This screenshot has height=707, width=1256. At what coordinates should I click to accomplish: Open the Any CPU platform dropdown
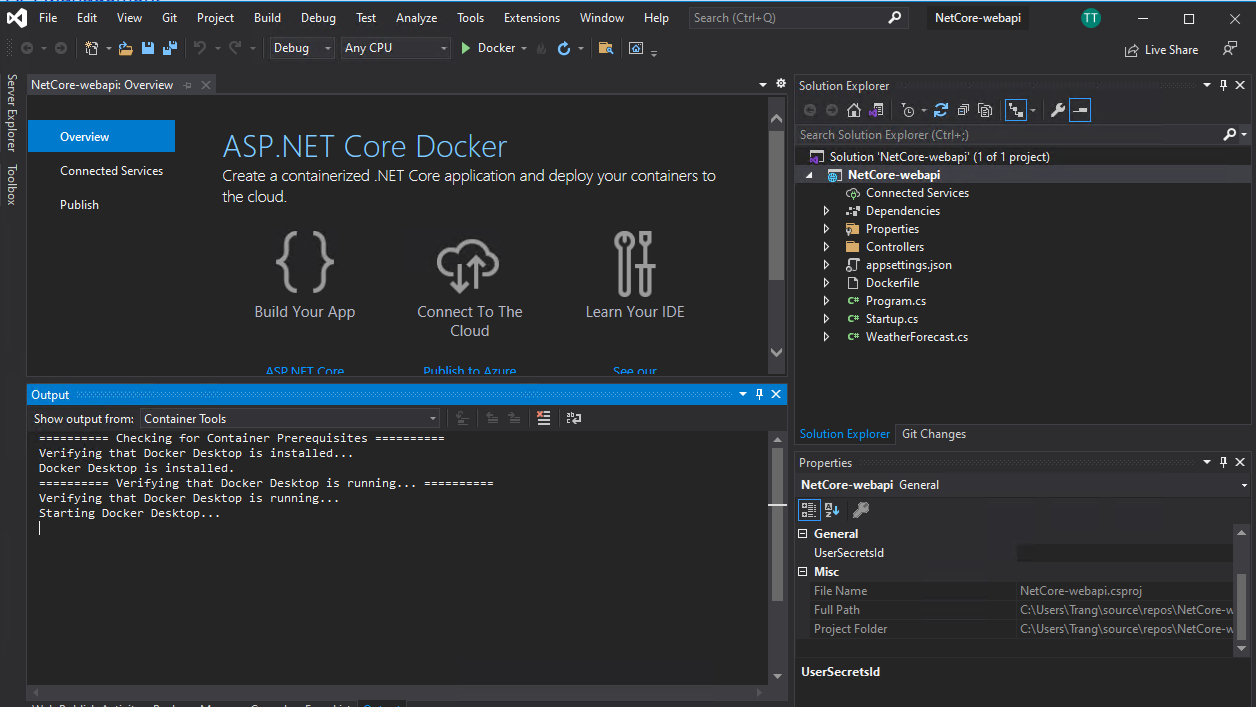pos(395,48)
